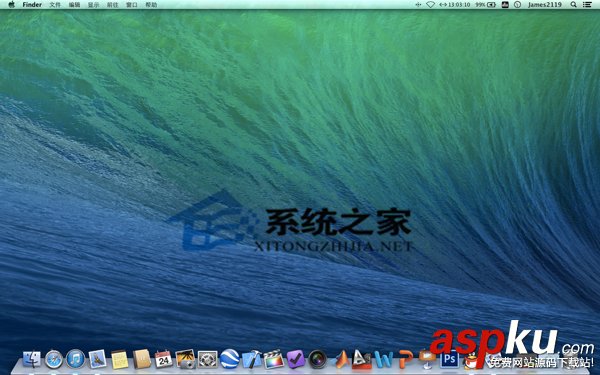The height and width of the screenshot is (375, 600).
Task: Open the 帮助 menu
Action: coord(151,5)
